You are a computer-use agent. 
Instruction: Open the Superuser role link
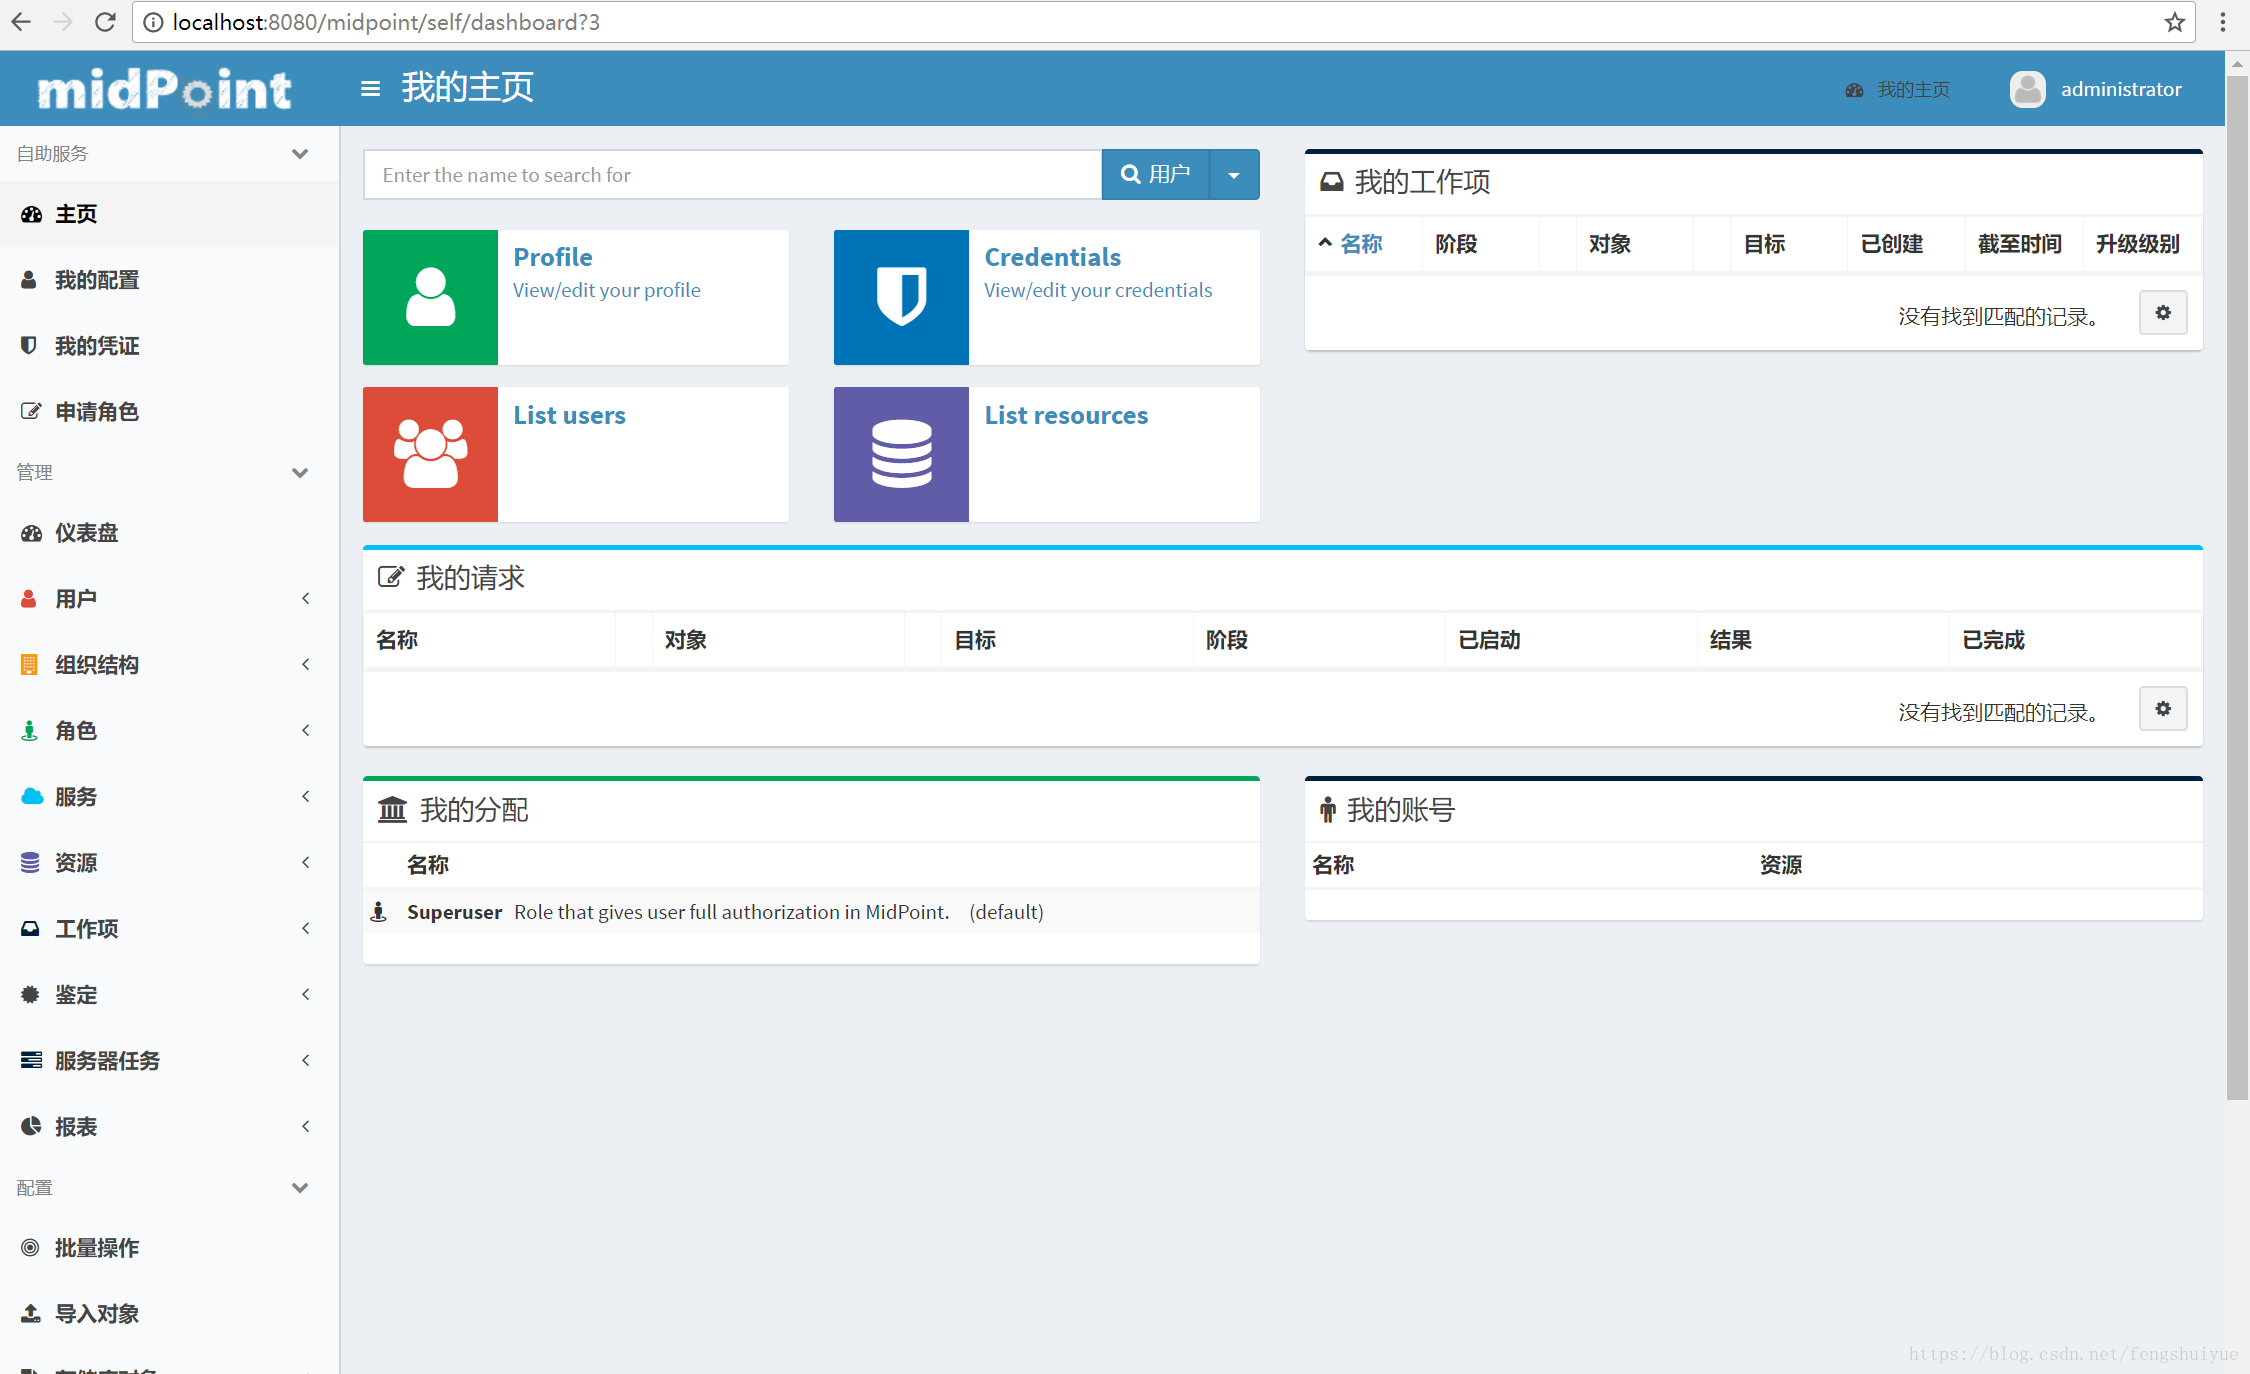[x=454, y=912]
